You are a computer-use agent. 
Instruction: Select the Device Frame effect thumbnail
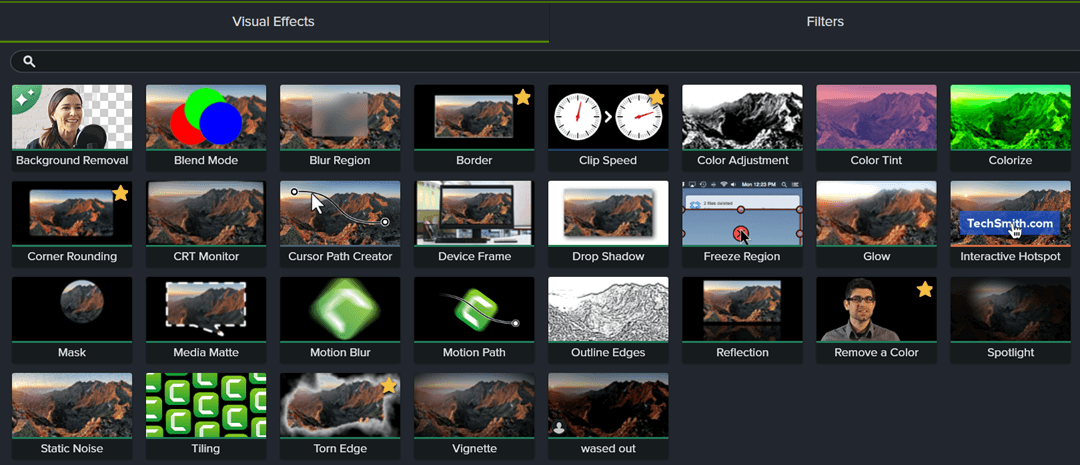click(x=474, y=214)
